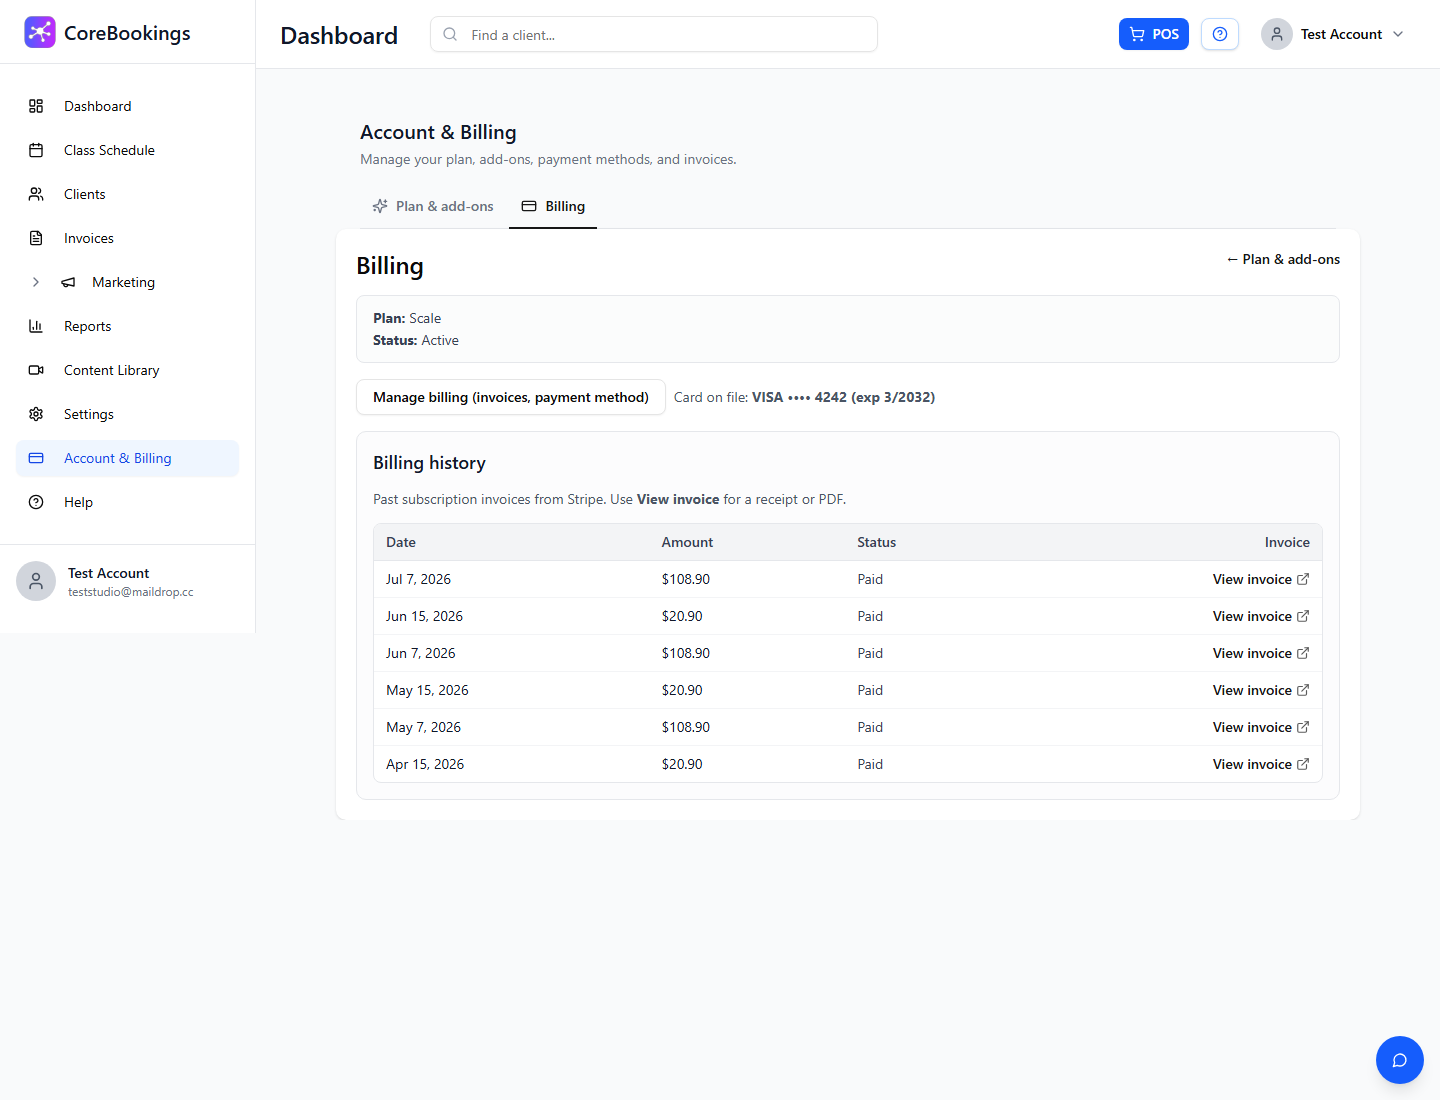Image resolution: width=1440 pixels, height=1100 pixels.
Task: Click the Test Account avatar in header
Action: 1277,34
